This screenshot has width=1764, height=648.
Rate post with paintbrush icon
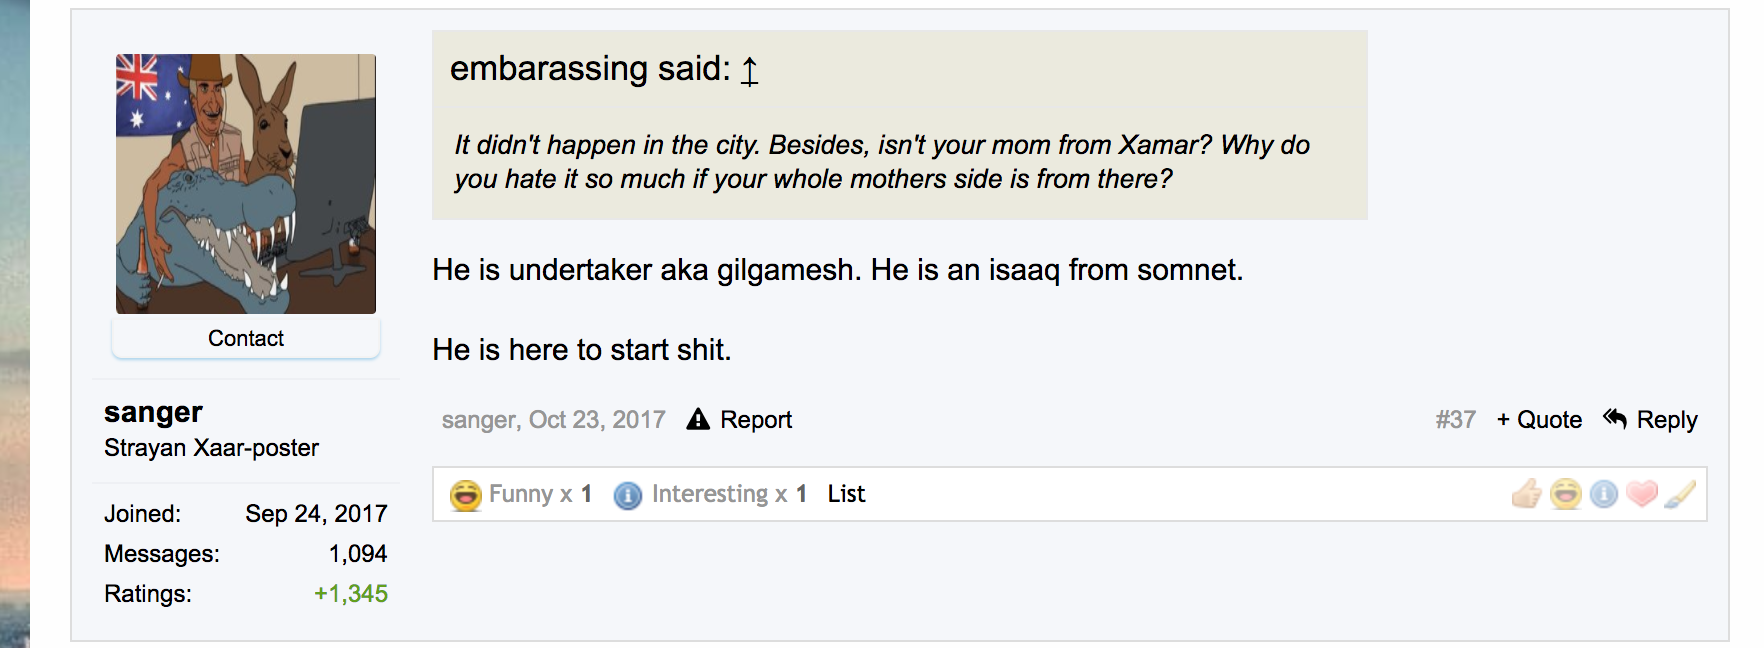click(1680, 494)
